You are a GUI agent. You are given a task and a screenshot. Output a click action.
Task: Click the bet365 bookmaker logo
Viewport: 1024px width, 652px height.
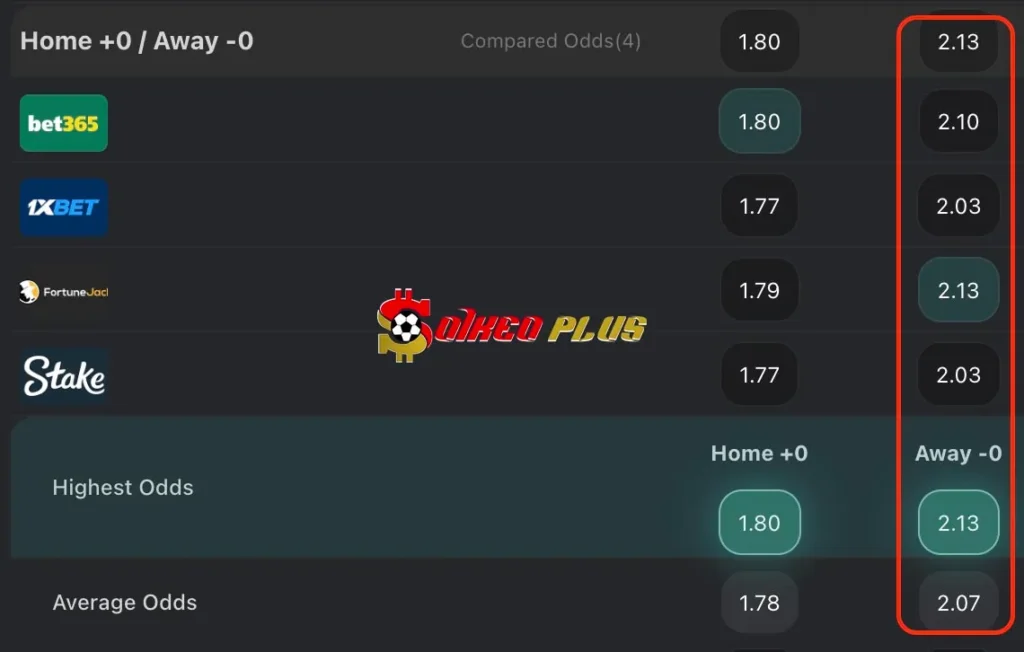point(64,123)
